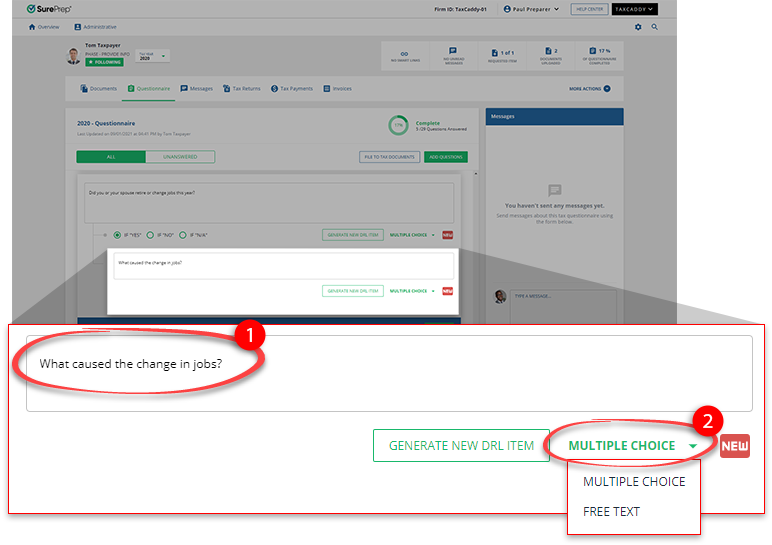This screenshot has width=772, height=545.
Task: Click the Messages panel header
Action: coord(554,117)
